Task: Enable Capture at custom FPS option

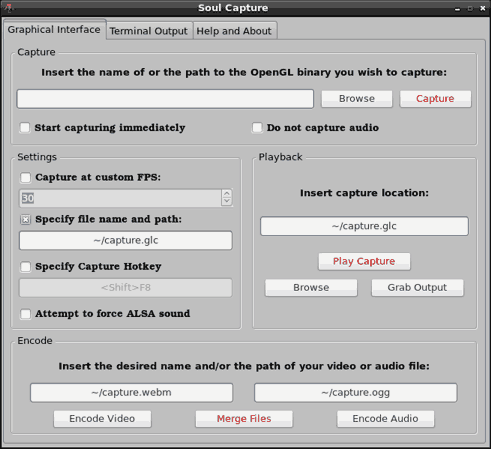Action: click(x=26, y=177)
